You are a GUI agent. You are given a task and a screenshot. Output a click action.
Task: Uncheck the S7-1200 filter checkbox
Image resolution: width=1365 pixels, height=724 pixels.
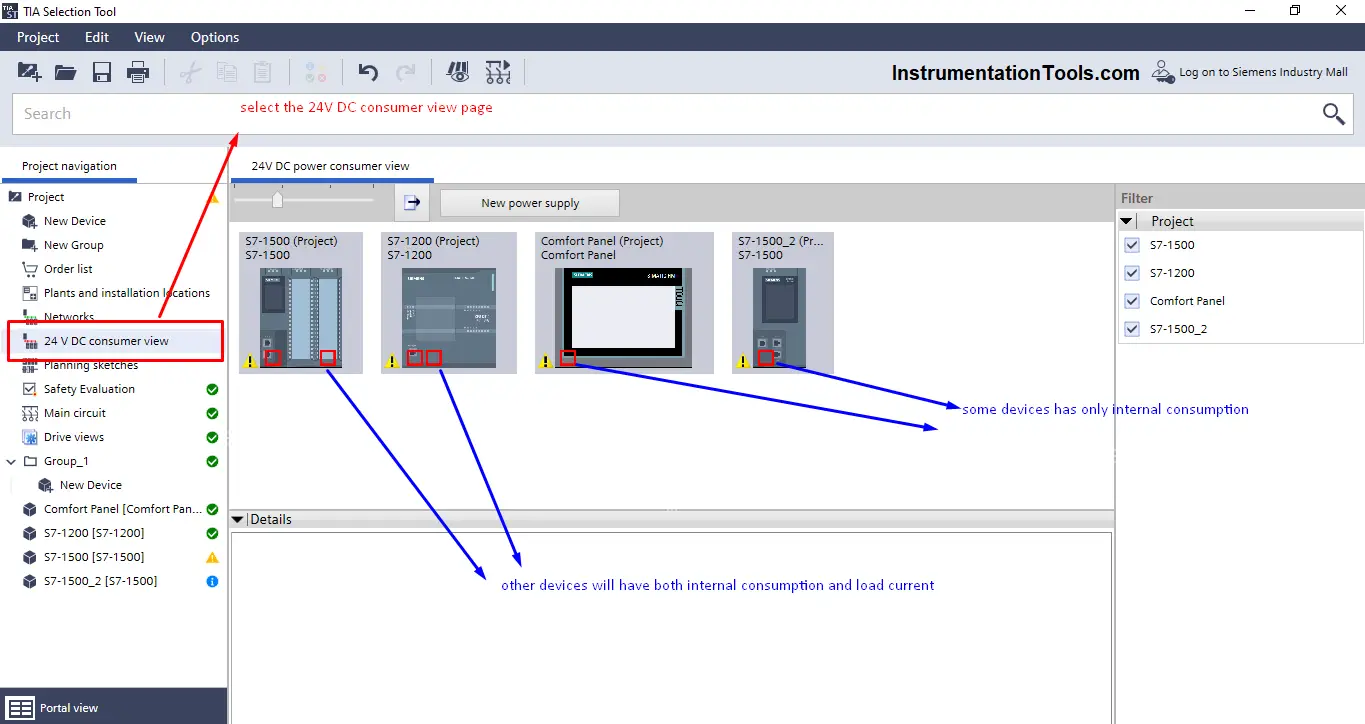tap(1132, 273)
